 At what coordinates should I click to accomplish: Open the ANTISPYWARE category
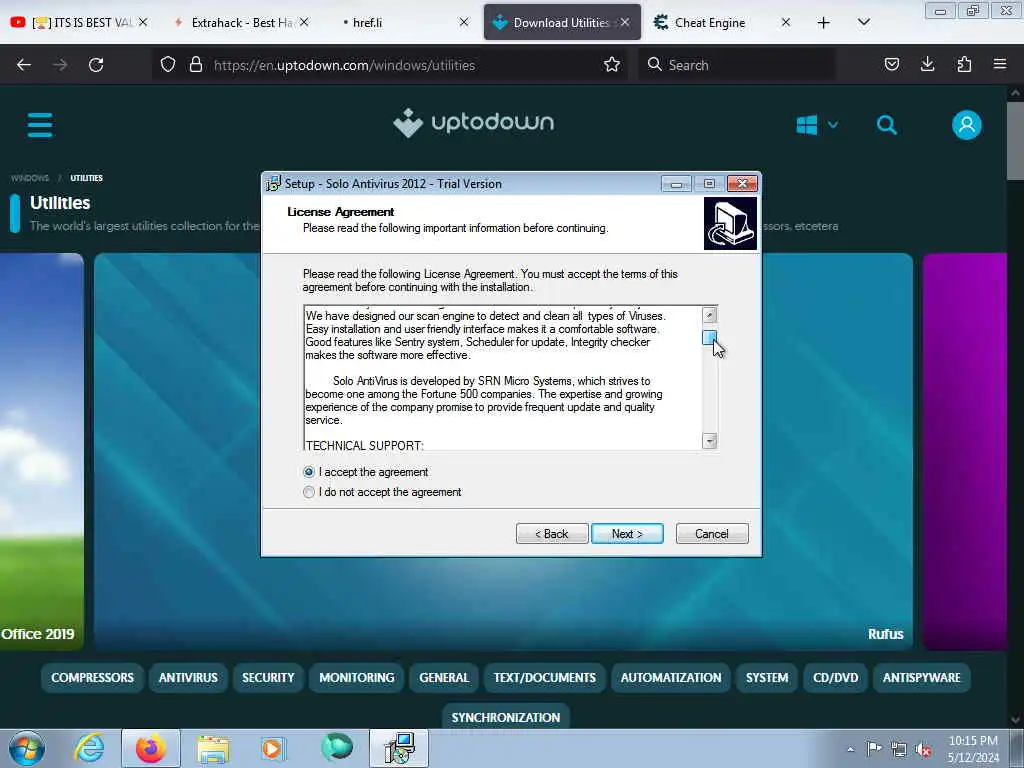click(x=921, y=678)
